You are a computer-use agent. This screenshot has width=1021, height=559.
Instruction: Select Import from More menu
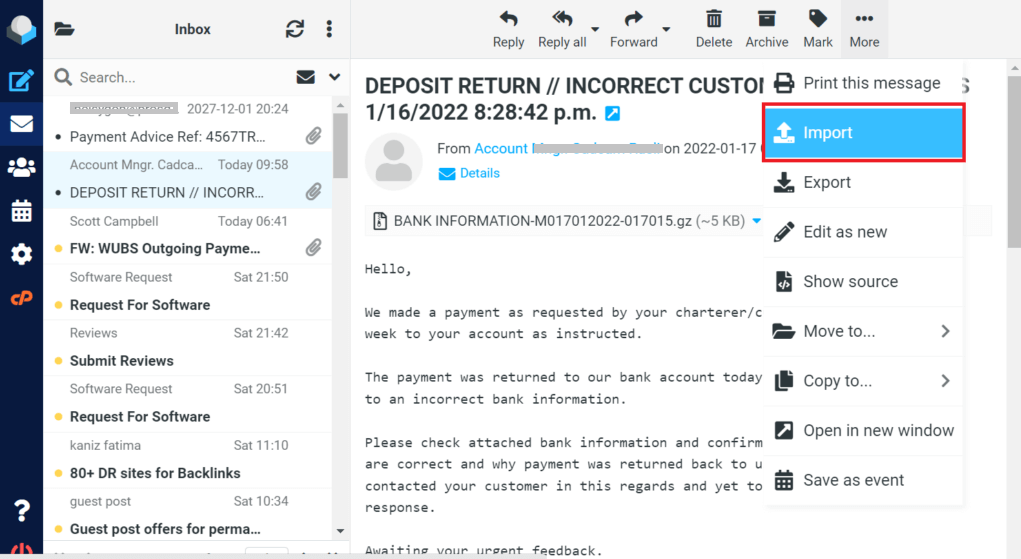[863, 133]
